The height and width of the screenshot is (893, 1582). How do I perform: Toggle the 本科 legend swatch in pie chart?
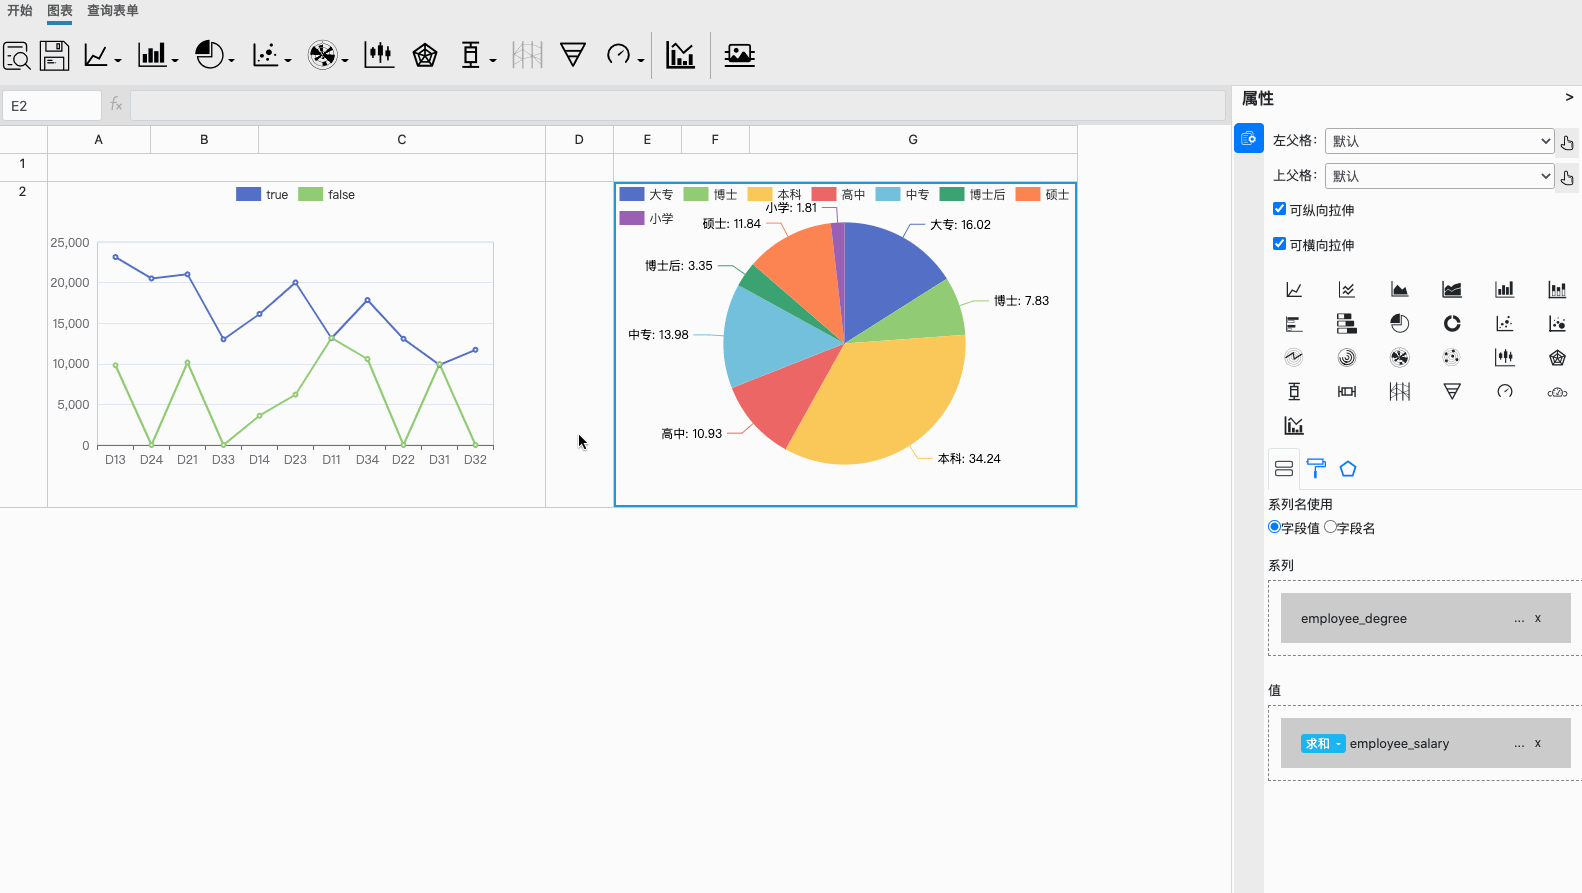point(760,194)
